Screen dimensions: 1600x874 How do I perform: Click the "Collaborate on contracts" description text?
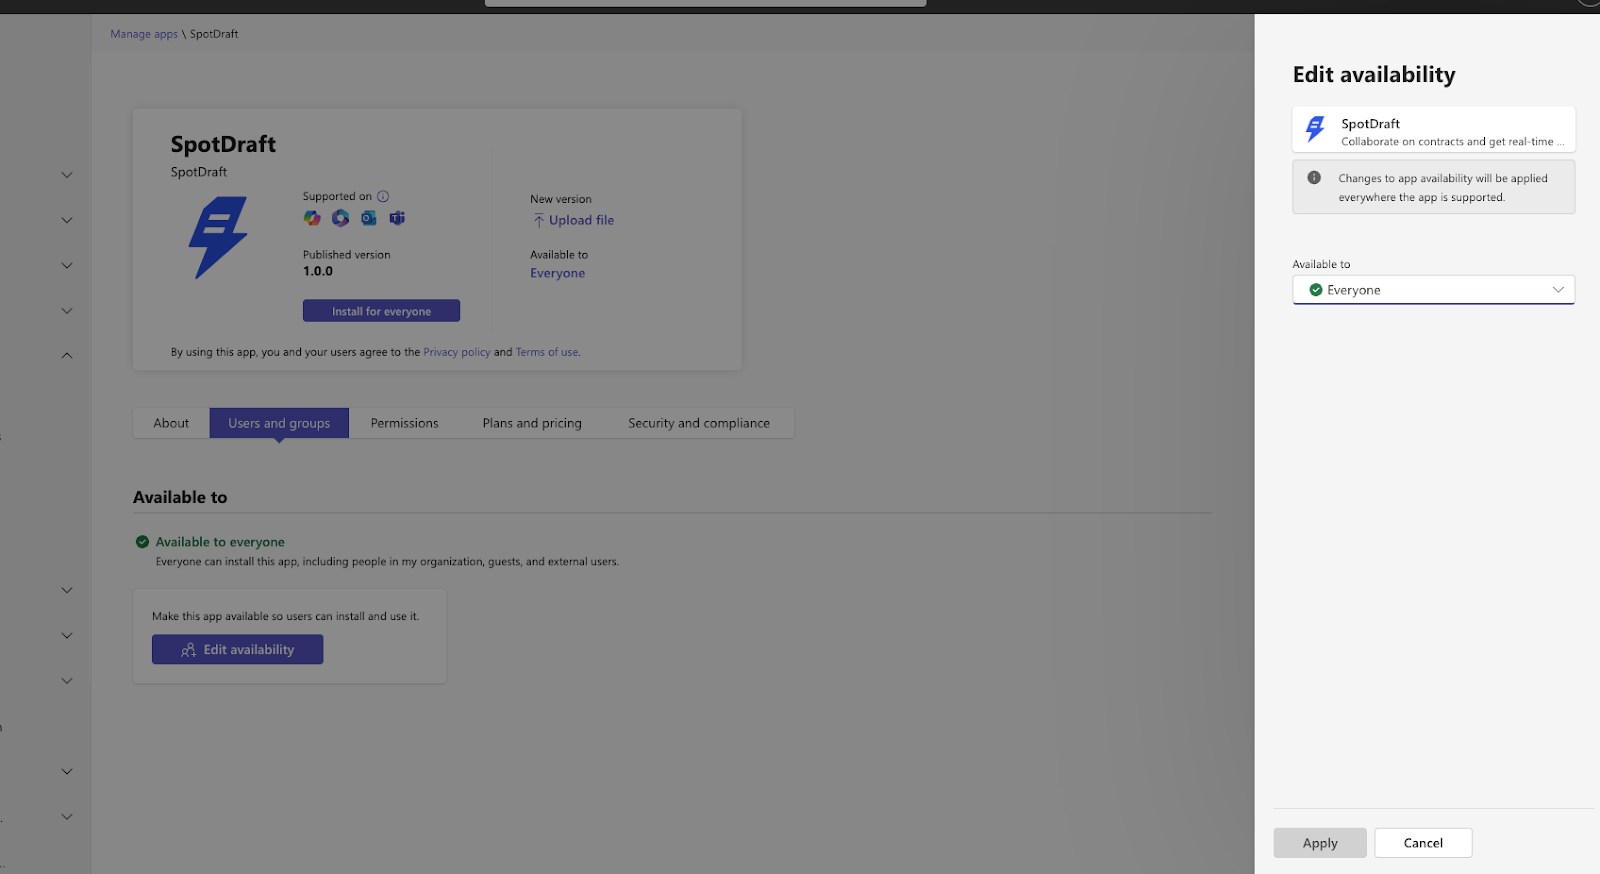(1452, 142)
